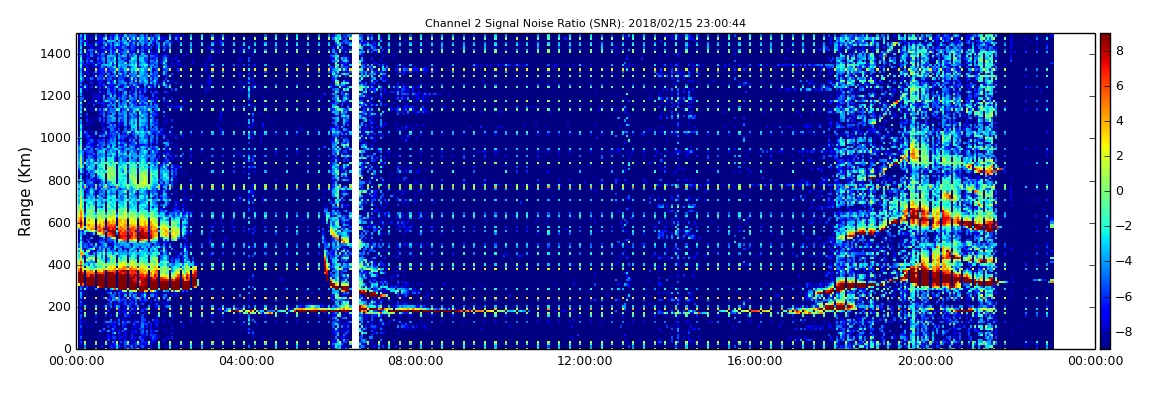Click the colorbar label −8
This screenshot has height=407, width=1150.
tap(1123, 331)
